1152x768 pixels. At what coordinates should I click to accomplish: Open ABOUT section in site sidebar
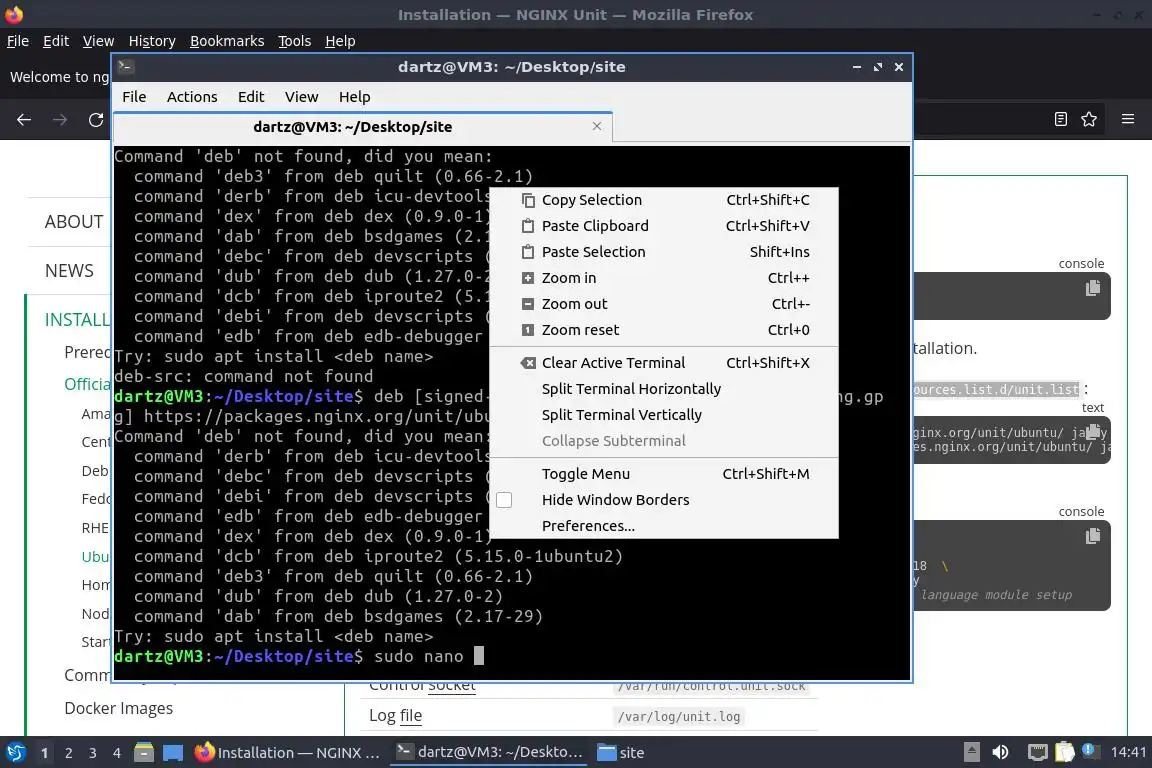click(x=73, y=222)
